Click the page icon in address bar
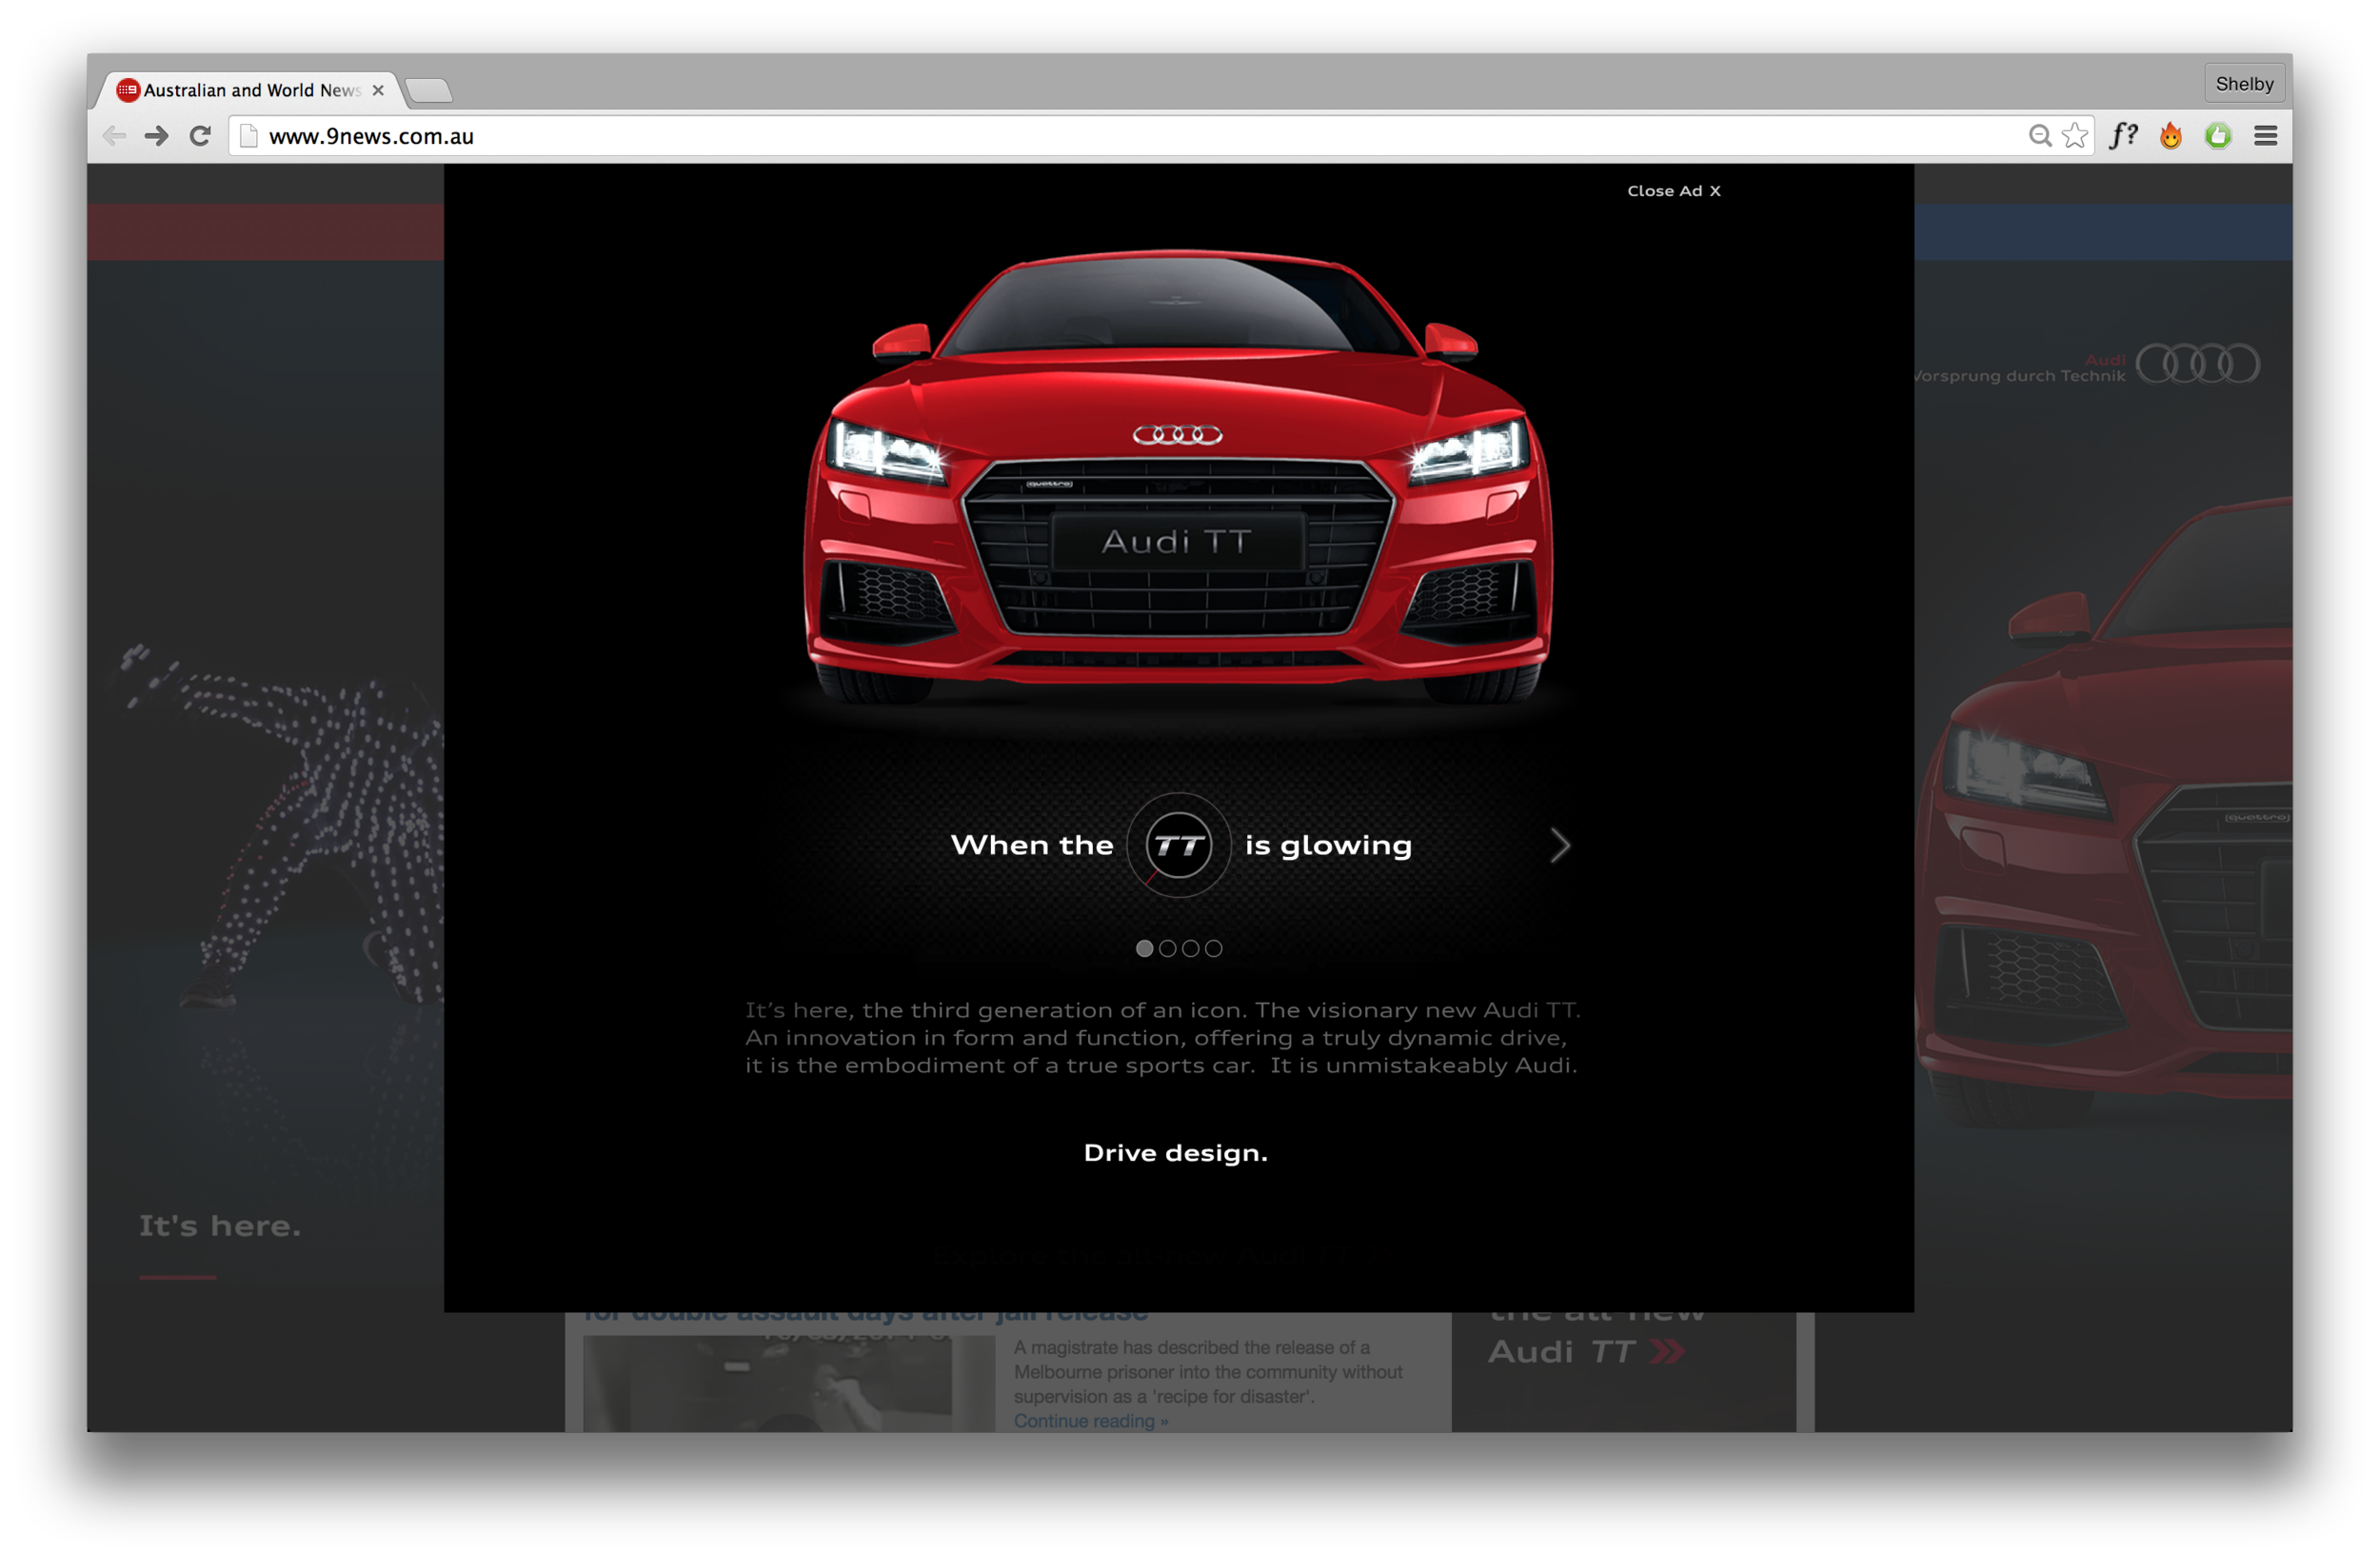The height and width of the screenshot is (1553, 2380). pos(249,136)
